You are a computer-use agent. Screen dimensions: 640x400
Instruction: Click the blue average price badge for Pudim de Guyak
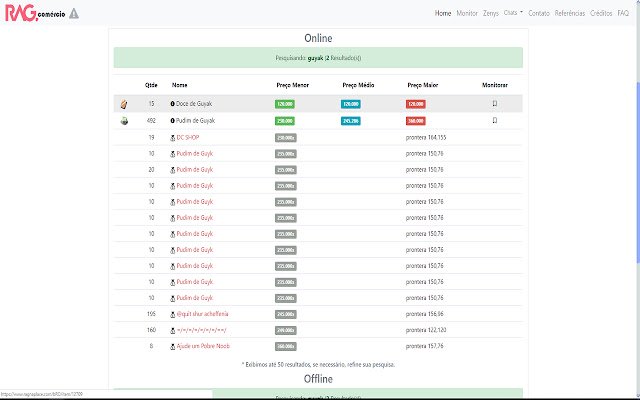click(x=351, y=121)
